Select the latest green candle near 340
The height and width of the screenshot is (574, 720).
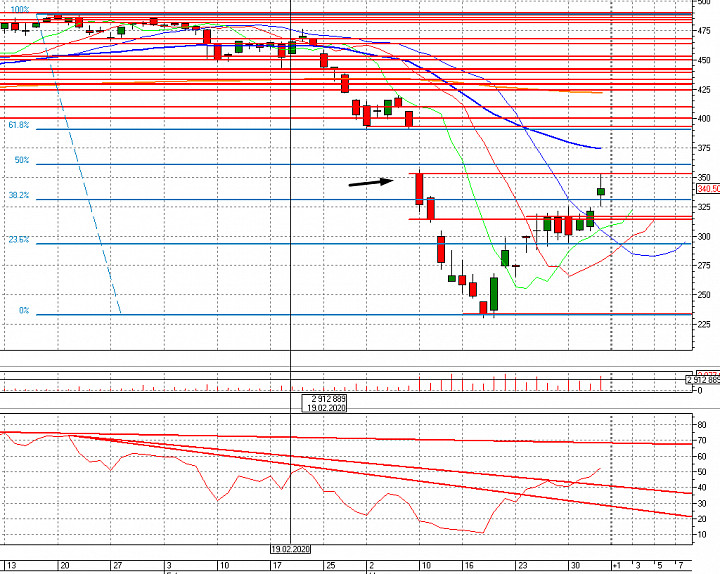[x=601, y=191]
